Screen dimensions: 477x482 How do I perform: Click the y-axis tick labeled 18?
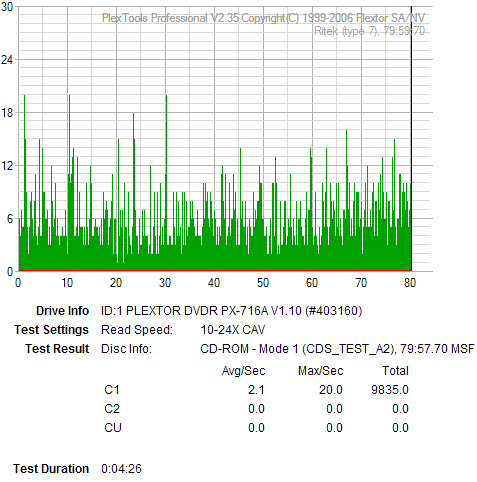(x=7, y=113)
